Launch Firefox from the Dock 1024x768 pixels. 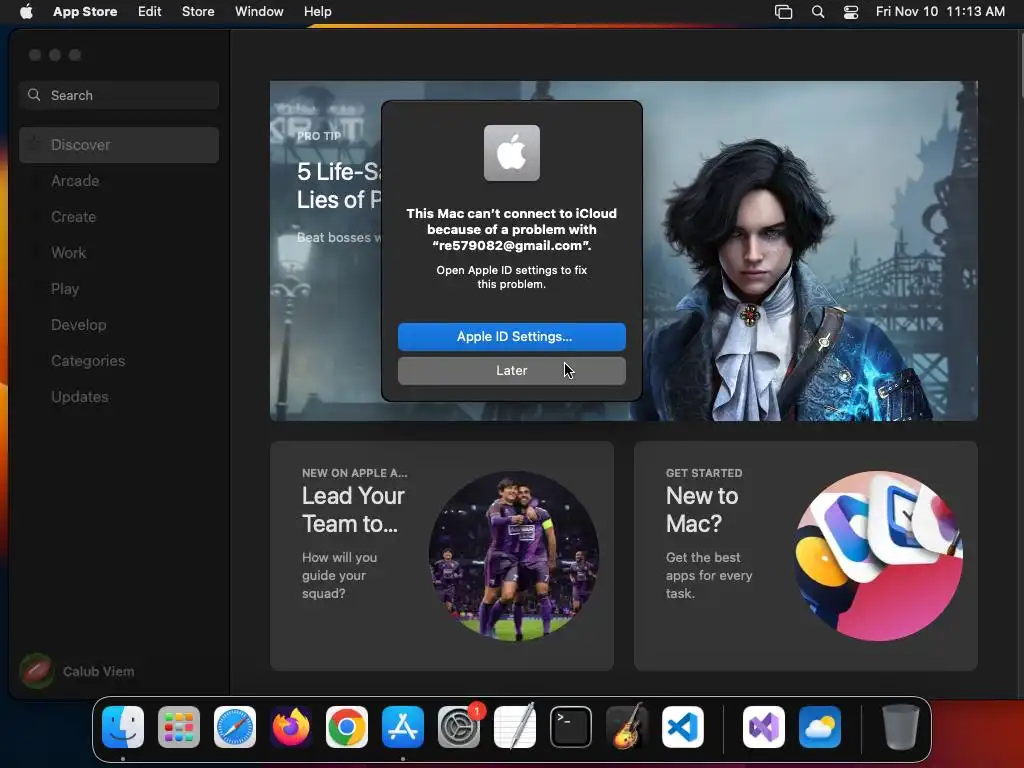click(x=291, y=727)
